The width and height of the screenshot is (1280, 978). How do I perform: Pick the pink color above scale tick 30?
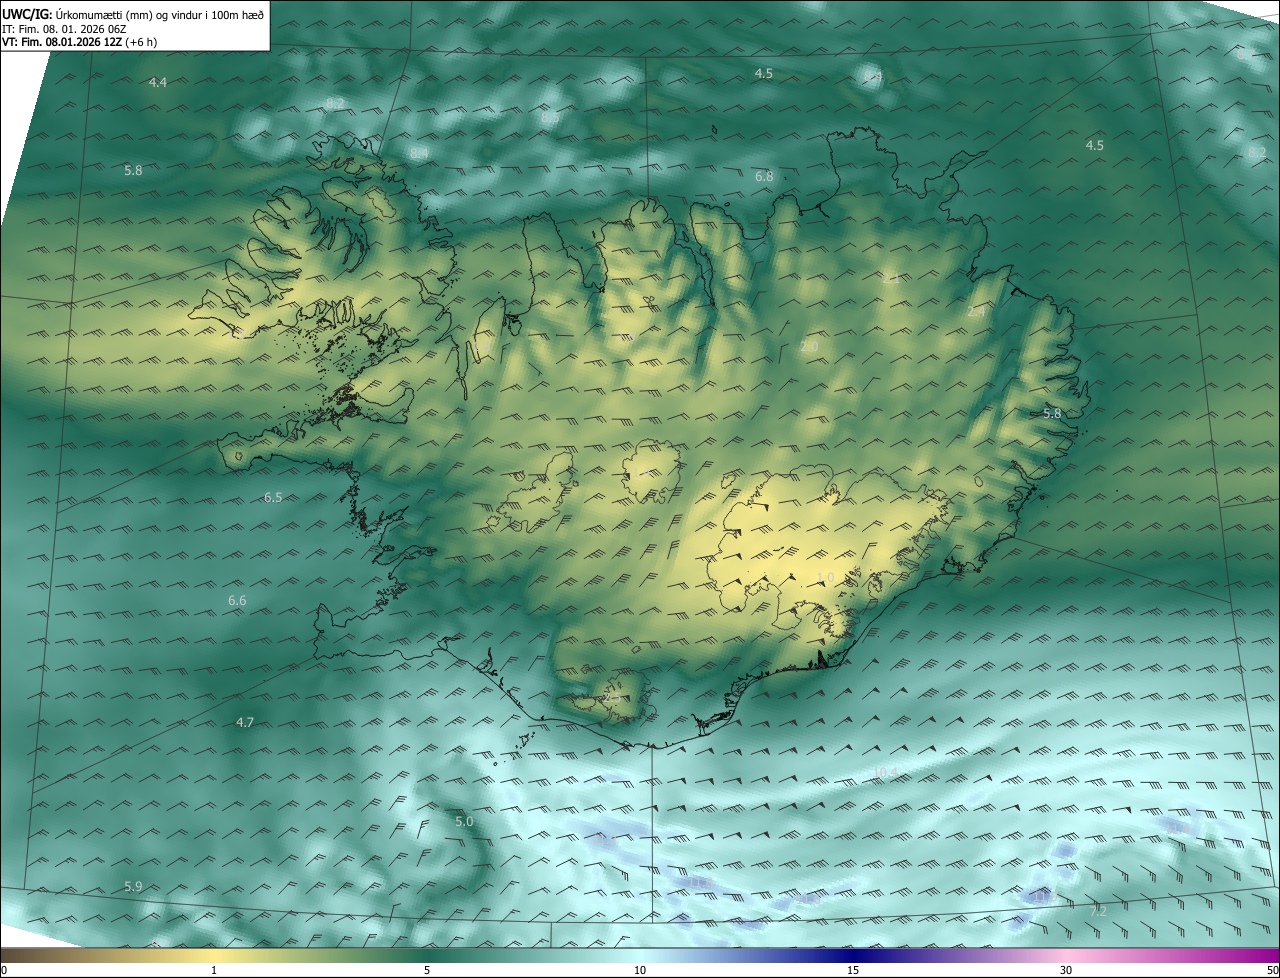tap(1066, 956)
